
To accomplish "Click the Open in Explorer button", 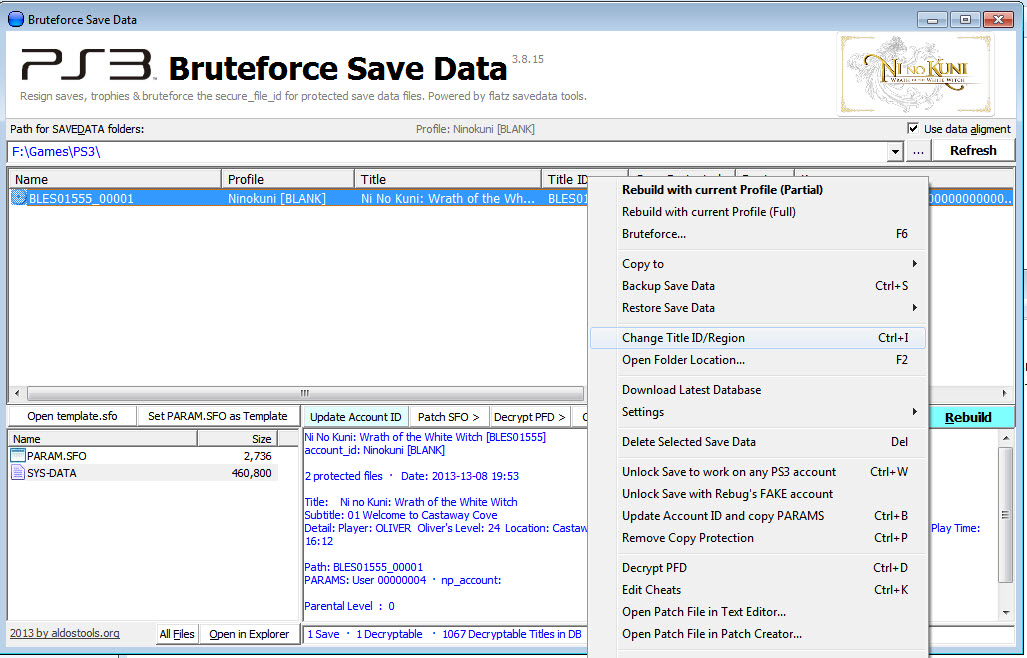I will tap(249, 634).
